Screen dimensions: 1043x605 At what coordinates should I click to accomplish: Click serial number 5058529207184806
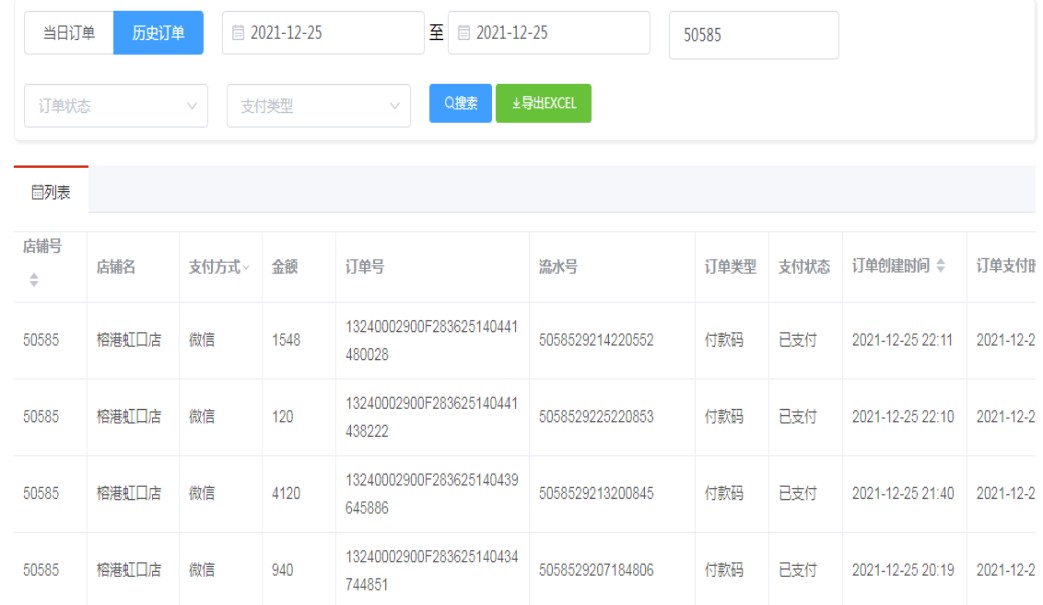point(596,571)
